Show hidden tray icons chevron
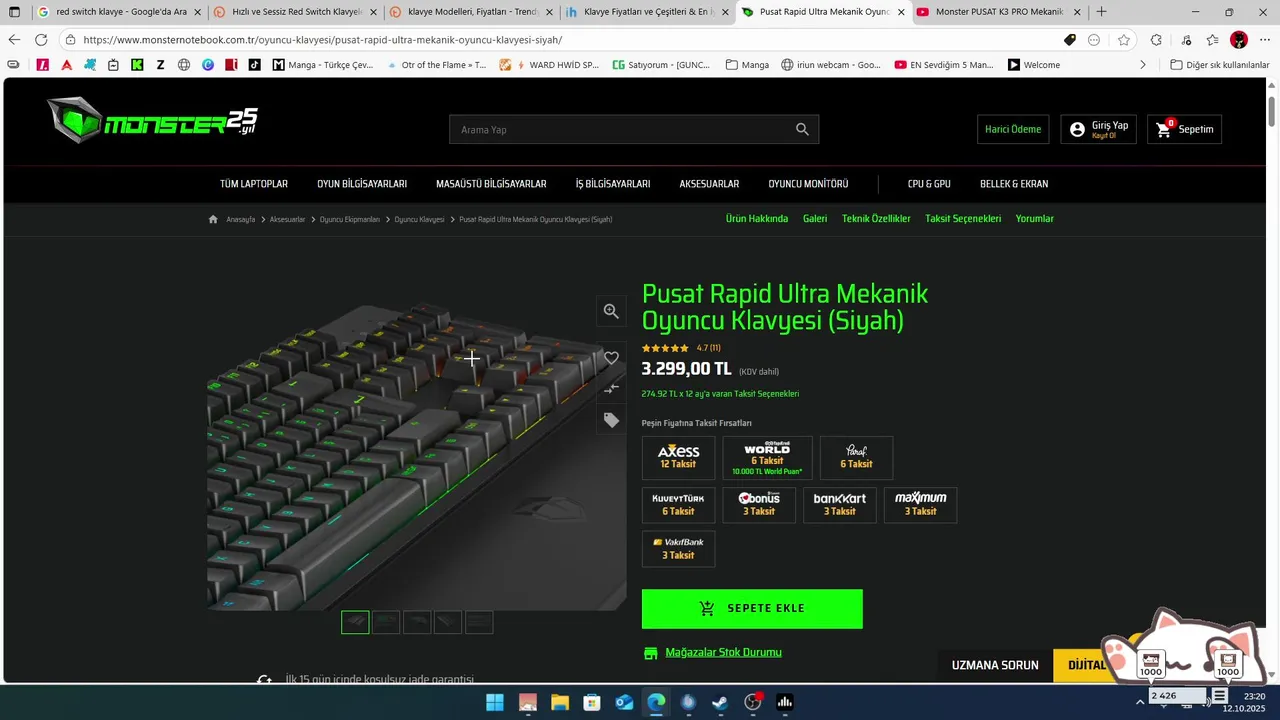 point(1140,702)
